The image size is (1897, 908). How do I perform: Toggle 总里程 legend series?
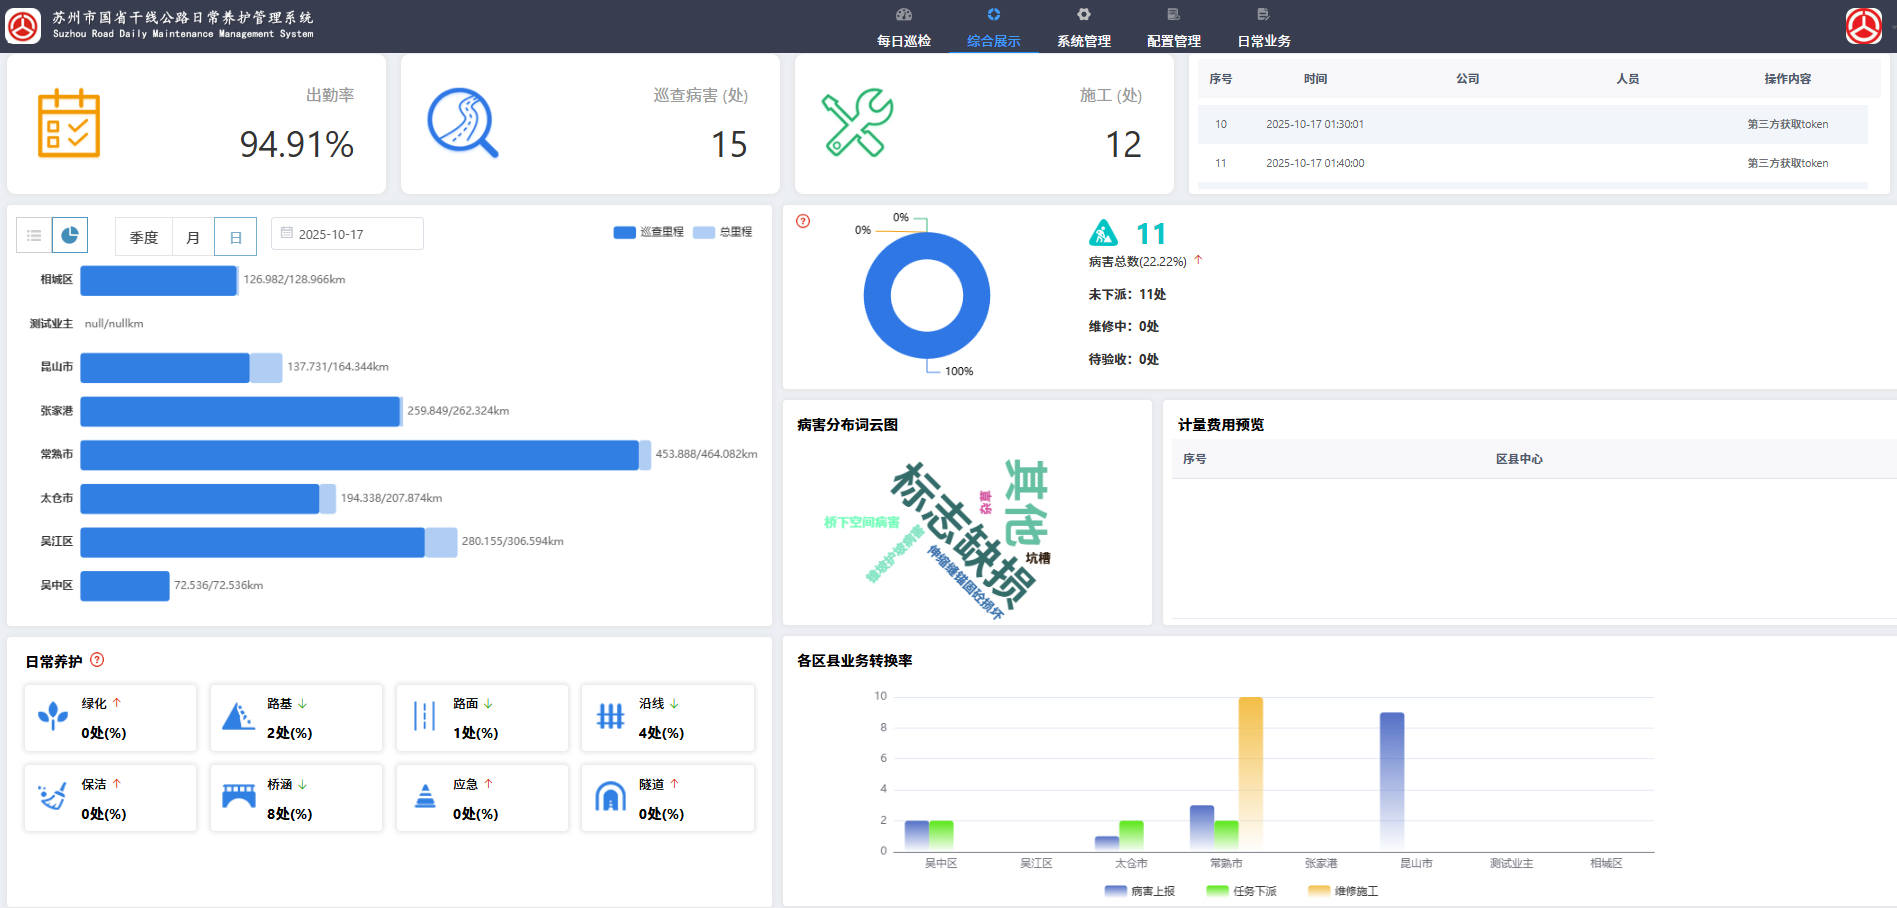723,232
